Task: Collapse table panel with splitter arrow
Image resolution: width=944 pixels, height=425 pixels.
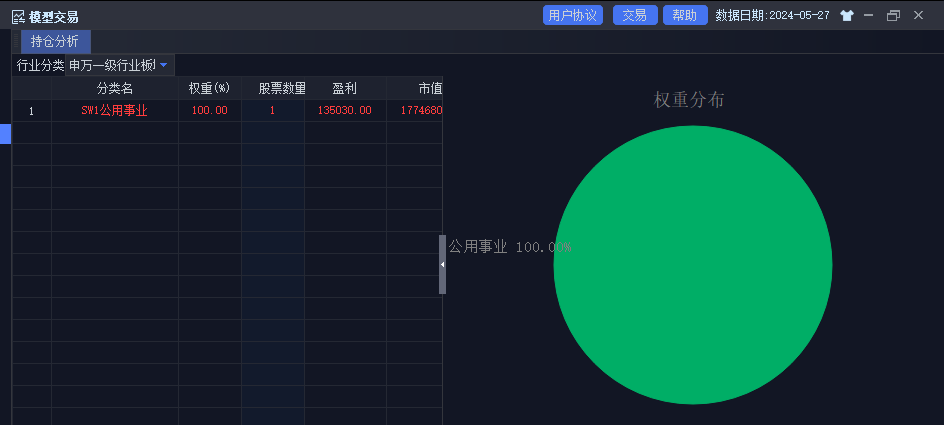Action: [442, 264]
